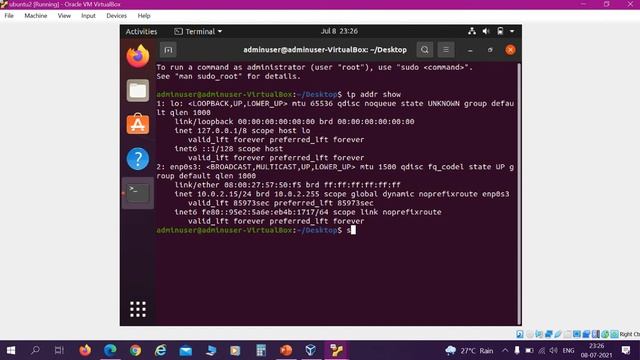Show hidden Windows tray icons
The width and height of the screenshot is (640, 360).
click(505, 351)
